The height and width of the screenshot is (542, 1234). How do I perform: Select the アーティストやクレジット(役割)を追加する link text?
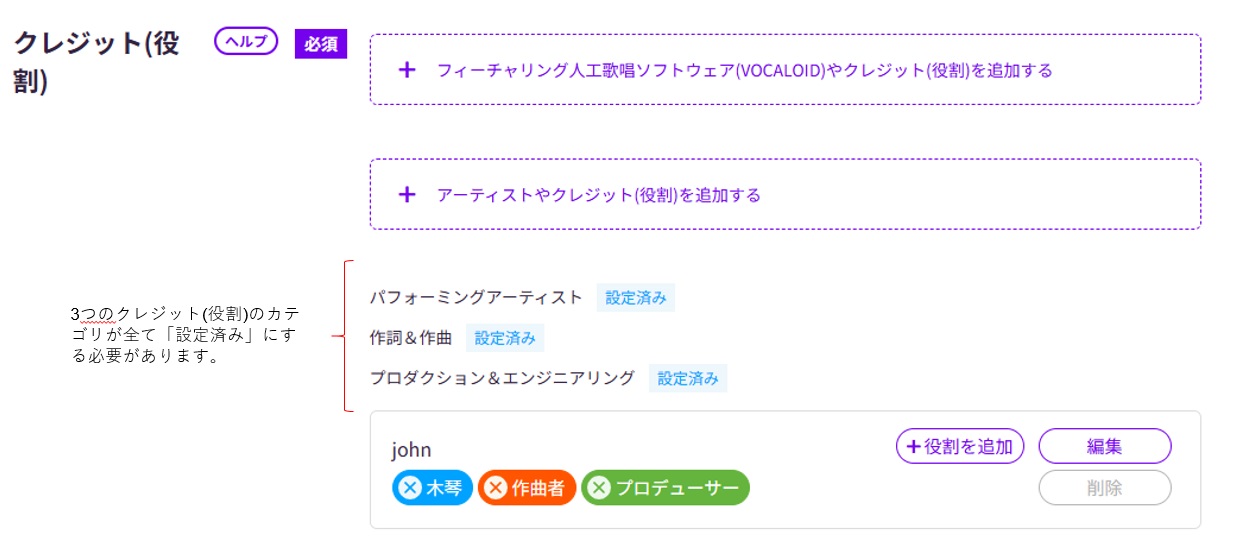tap(598, 194)
